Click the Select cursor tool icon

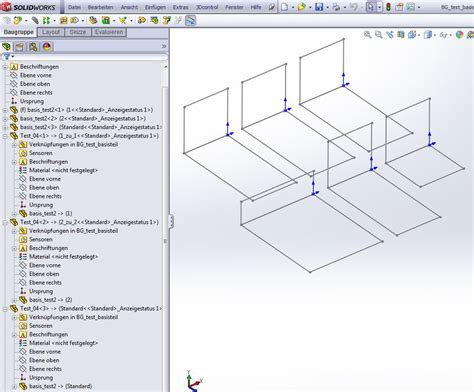pos(370,7)
